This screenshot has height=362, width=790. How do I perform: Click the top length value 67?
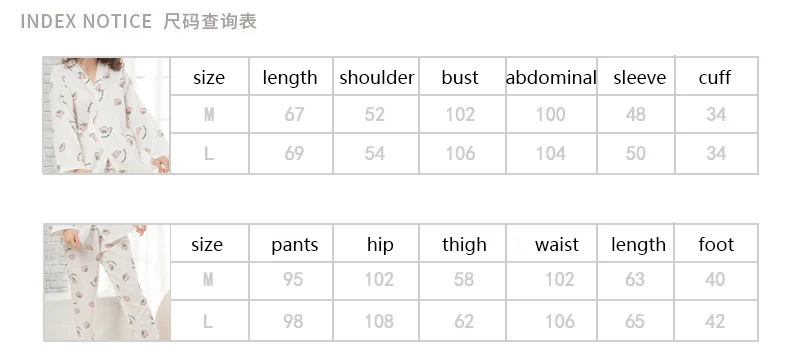(x=294, y=114)
